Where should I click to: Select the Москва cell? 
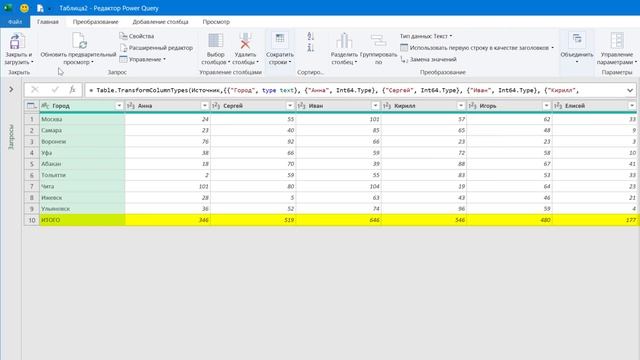(82, 119)
